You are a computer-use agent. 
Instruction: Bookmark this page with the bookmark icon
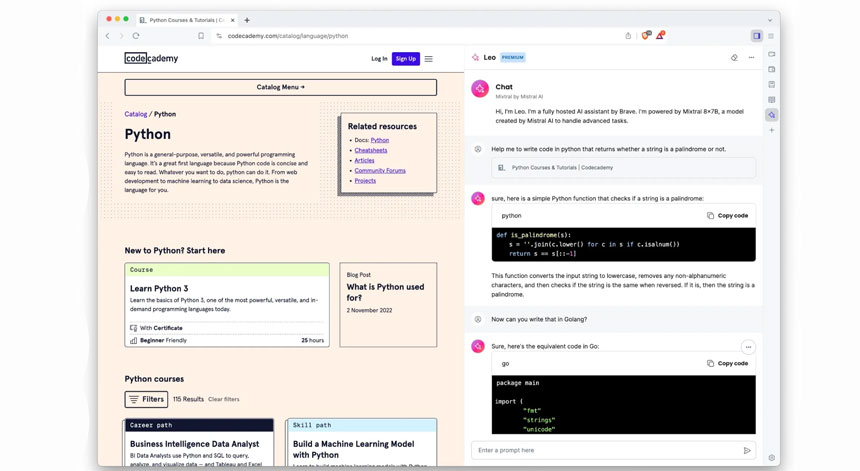click(x=201, y=36)
